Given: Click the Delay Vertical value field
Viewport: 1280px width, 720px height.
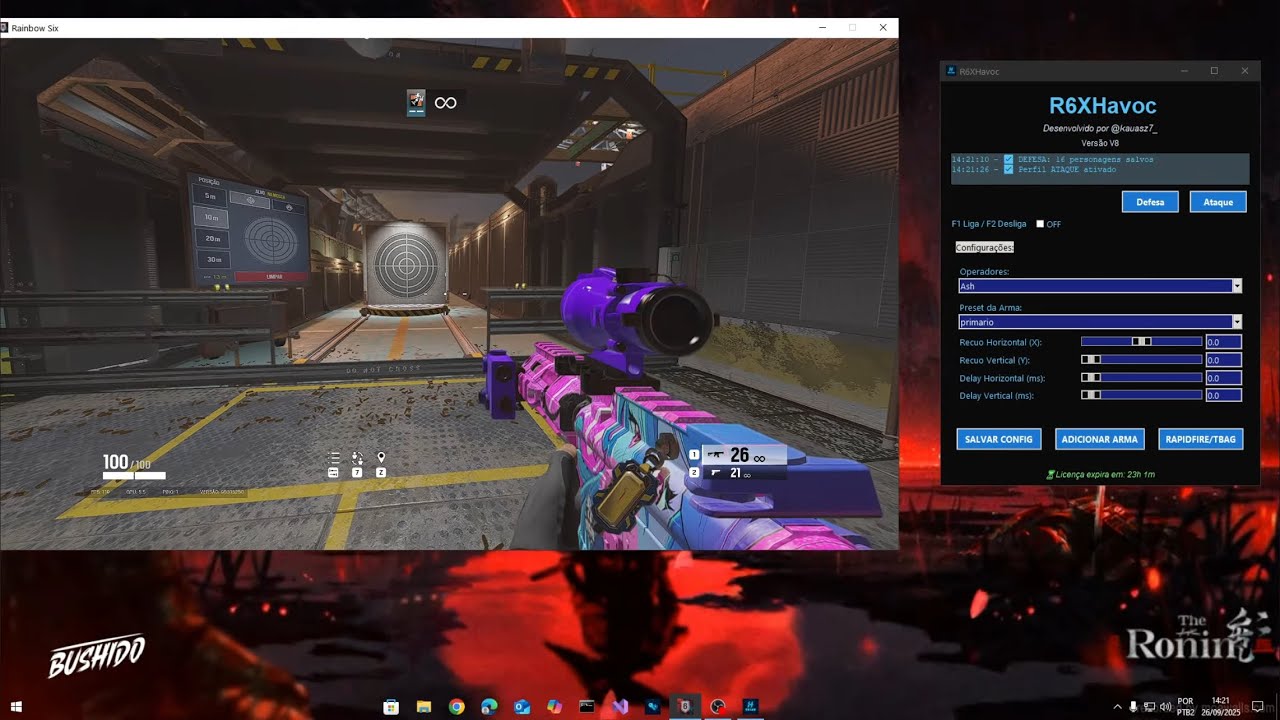Looking at the screenshot, I should click(1224, 396).
